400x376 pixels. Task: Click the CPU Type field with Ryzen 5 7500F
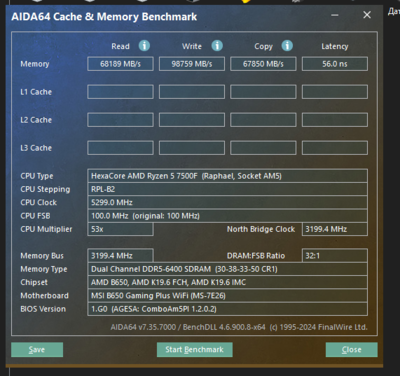[228, 176]
